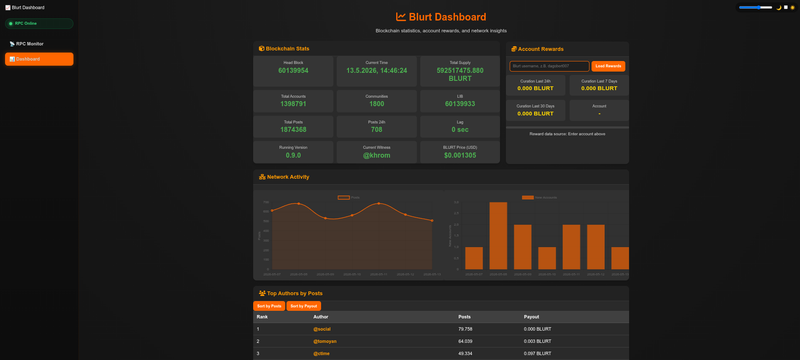The width and height of the screenshot is (800, 360).
Task: Click Reward data source note
Action: click(x=567, y=134)
